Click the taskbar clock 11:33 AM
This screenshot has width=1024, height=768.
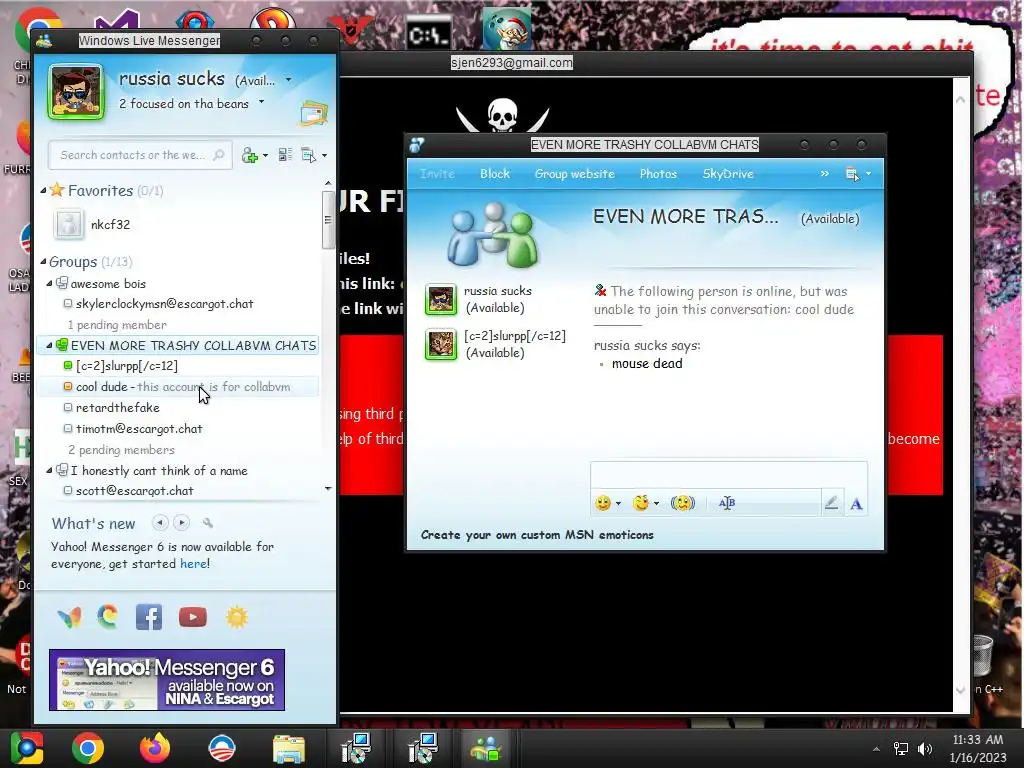point(977,740)
